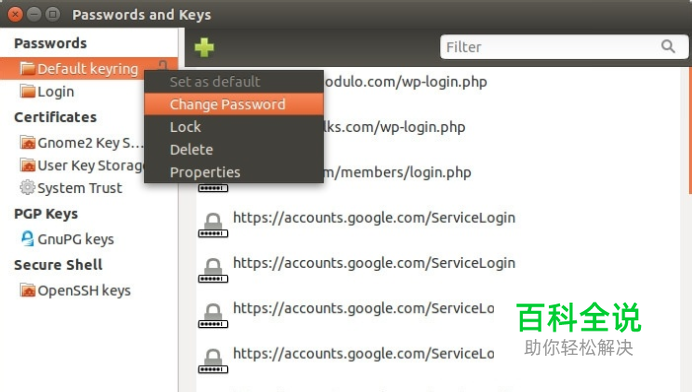Open the OpenSSH keys folder icon
The width and height of the screenshot is (692, 392).
[x=27, y=290]
